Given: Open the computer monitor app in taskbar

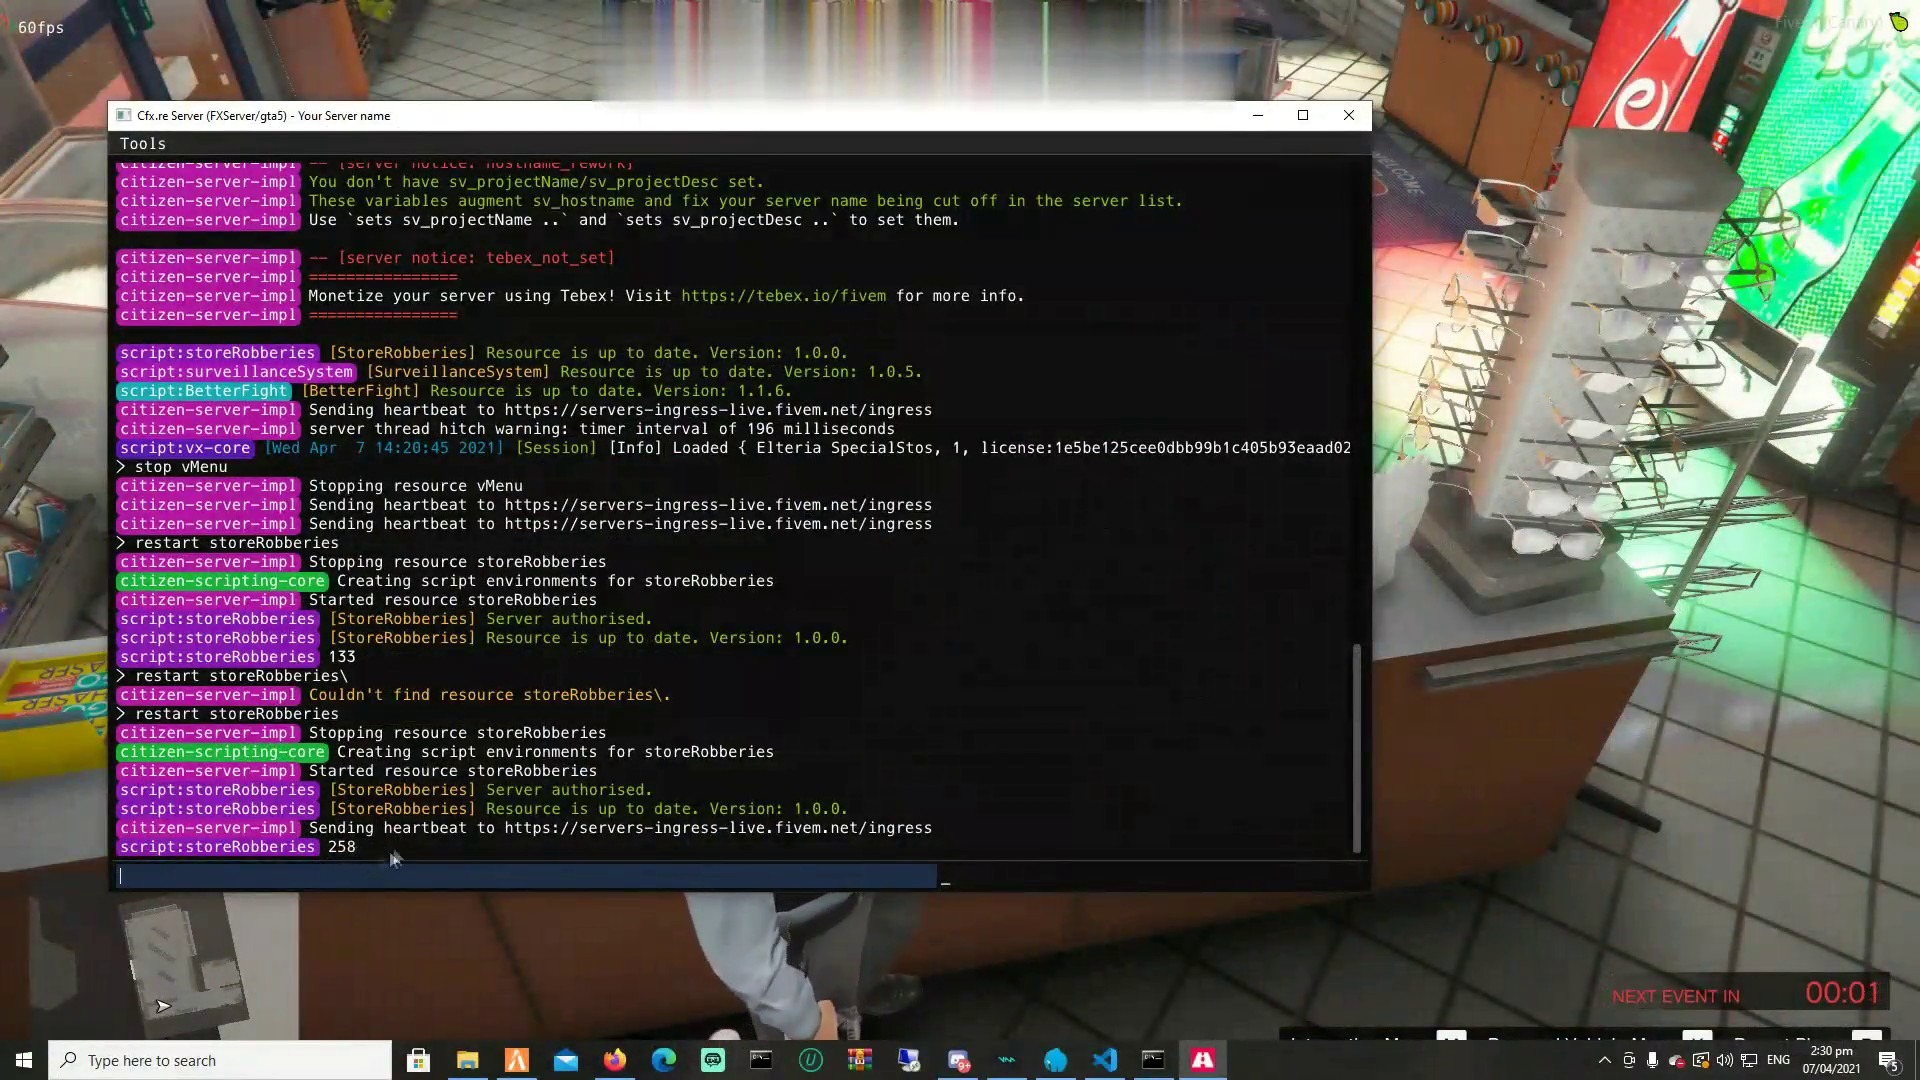Looking at the screenshot, I should coord(909,1060).
